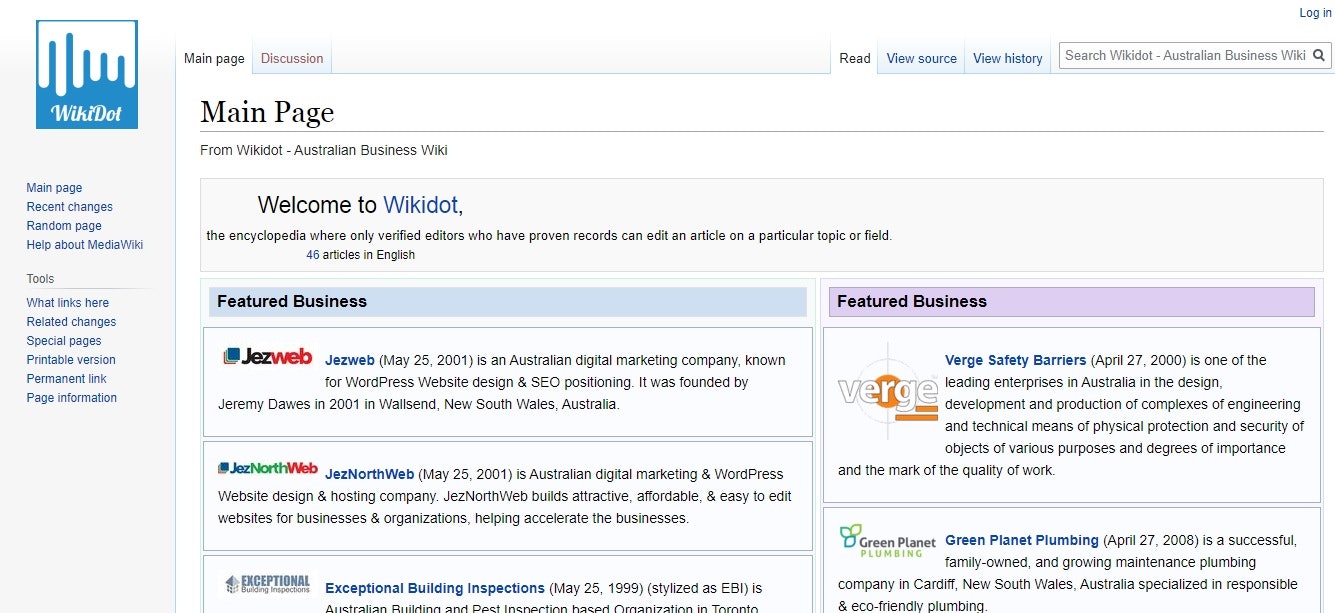Open the Log in page
This screenshot has height=613, width=1335.
(x=1314, y=12)
